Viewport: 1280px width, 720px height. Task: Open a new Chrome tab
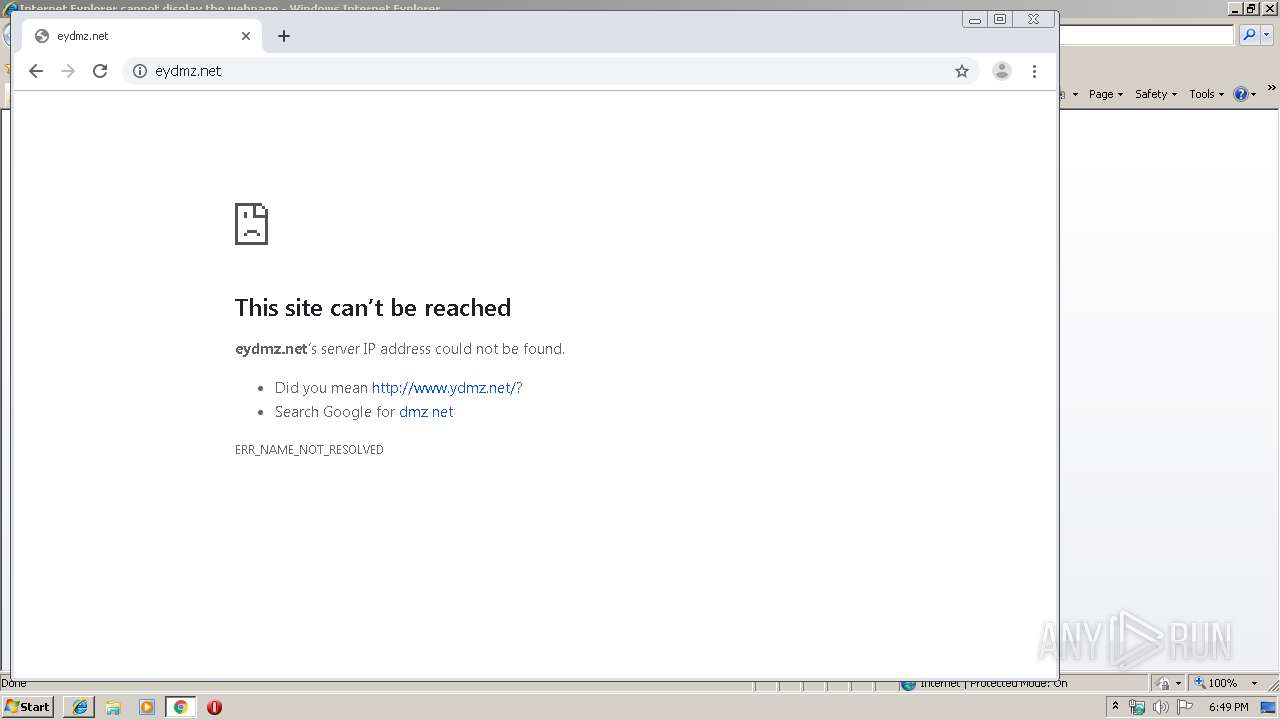[x=284, y=36]
